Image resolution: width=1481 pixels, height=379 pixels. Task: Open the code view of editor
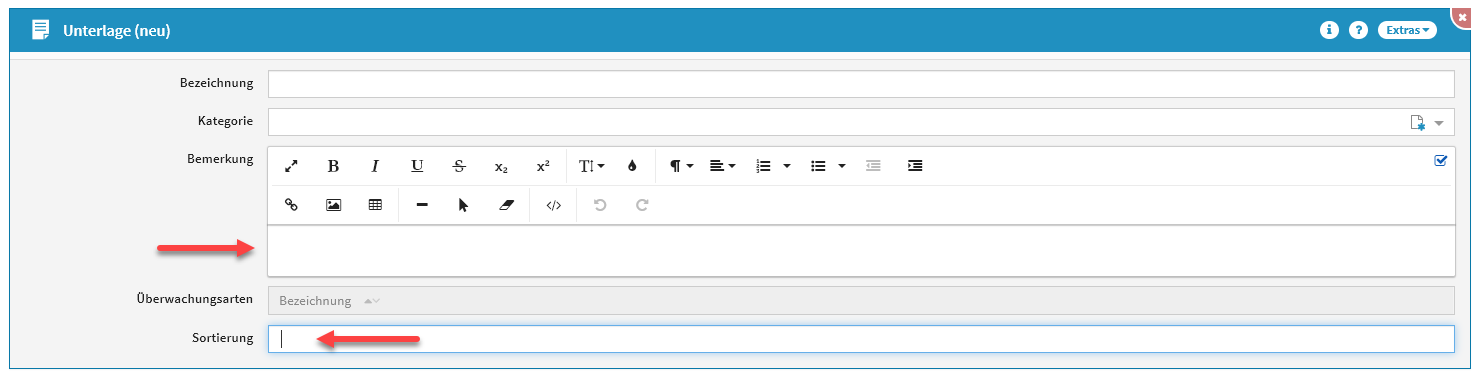(554, 205)
